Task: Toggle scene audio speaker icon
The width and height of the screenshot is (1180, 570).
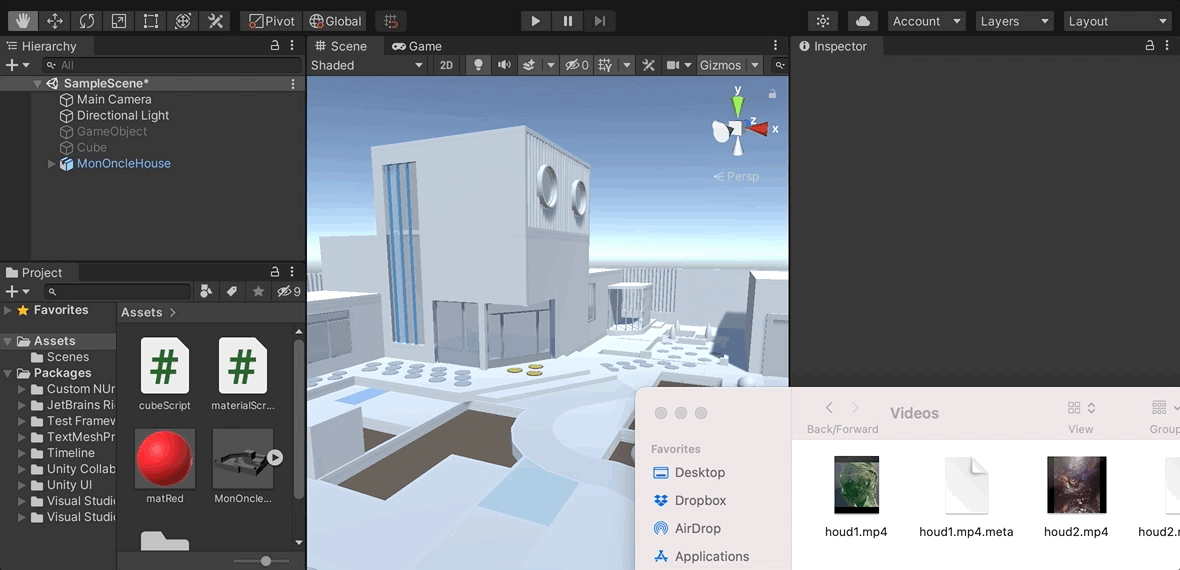Action: (504, 65)
